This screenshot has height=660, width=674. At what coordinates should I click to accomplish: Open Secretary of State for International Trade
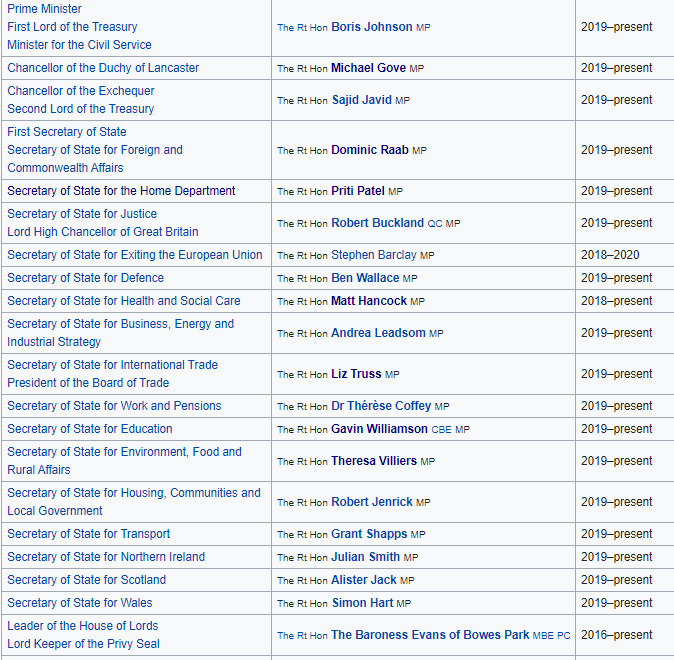point(113,365)
